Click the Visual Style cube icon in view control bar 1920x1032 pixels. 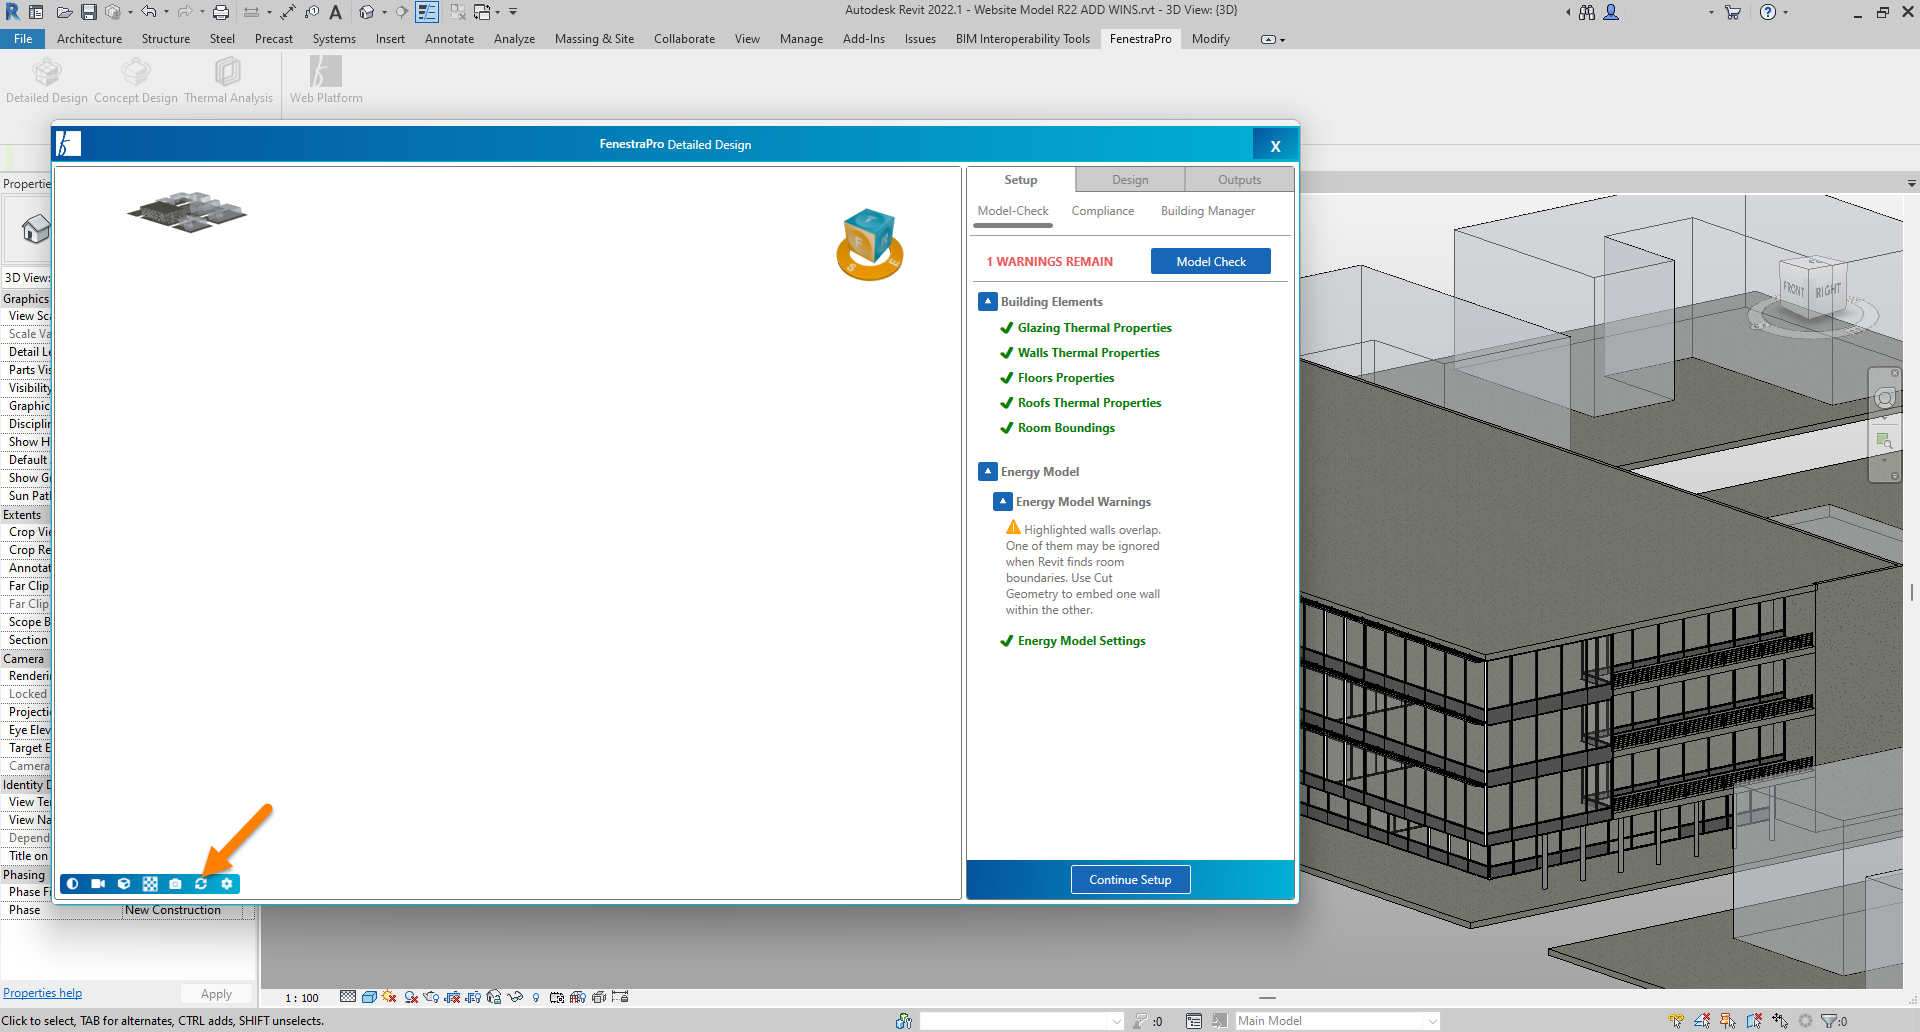tap(369, 997)
